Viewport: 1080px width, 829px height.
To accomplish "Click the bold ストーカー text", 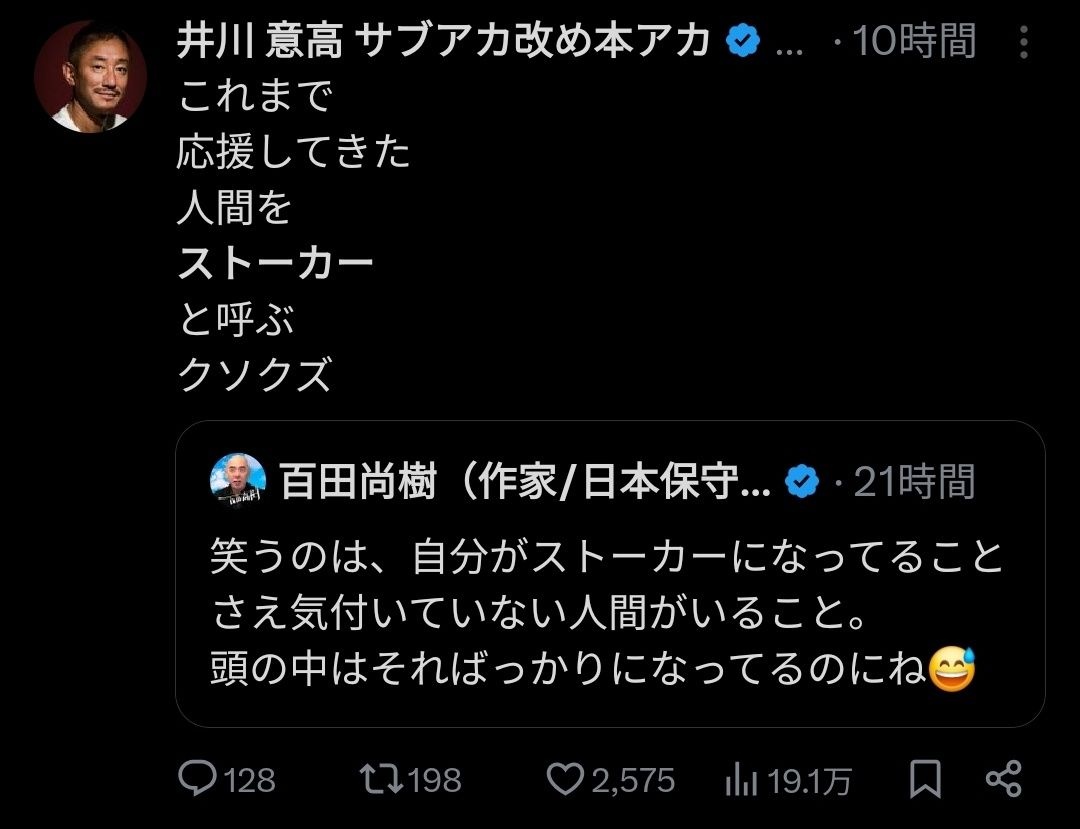I will coord(275,264).
